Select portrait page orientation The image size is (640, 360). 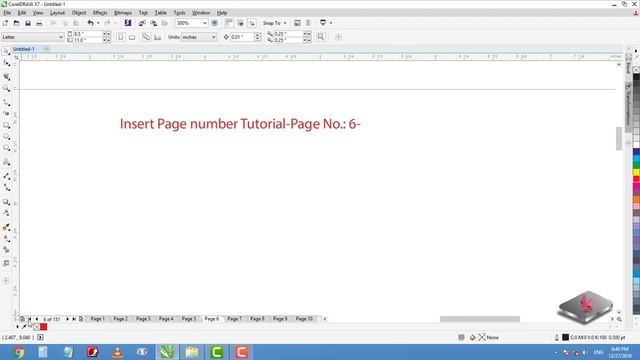pos(121,37)
